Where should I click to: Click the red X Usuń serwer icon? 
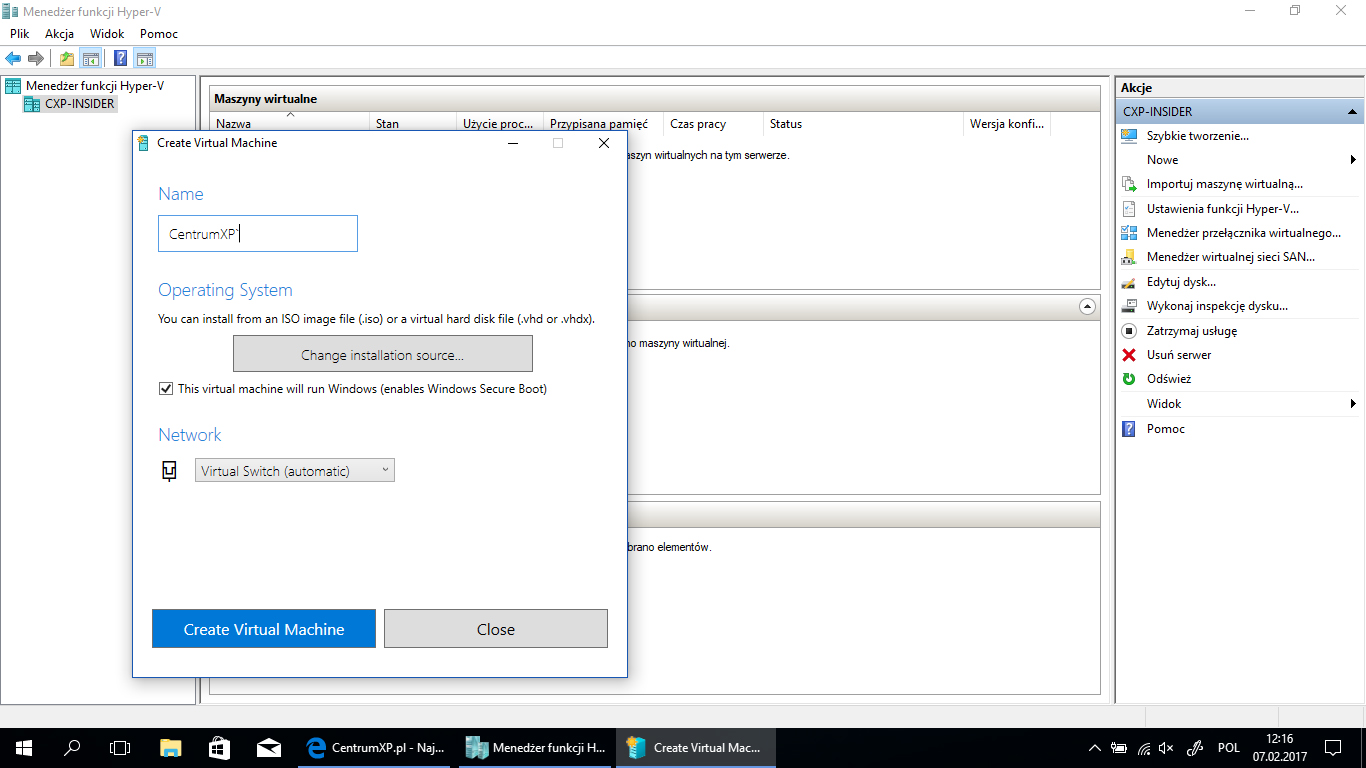tap(1129, 355)
